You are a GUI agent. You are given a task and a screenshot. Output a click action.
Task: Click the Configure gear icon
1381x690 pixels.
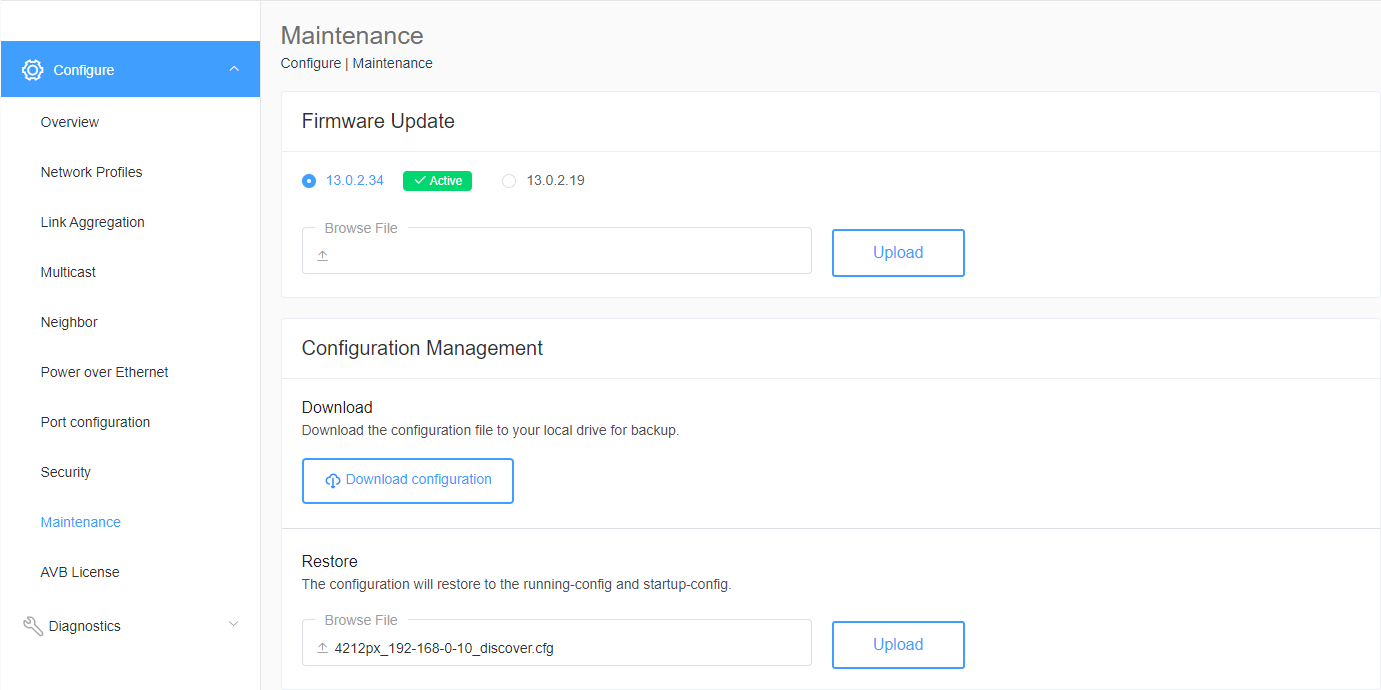33,70
